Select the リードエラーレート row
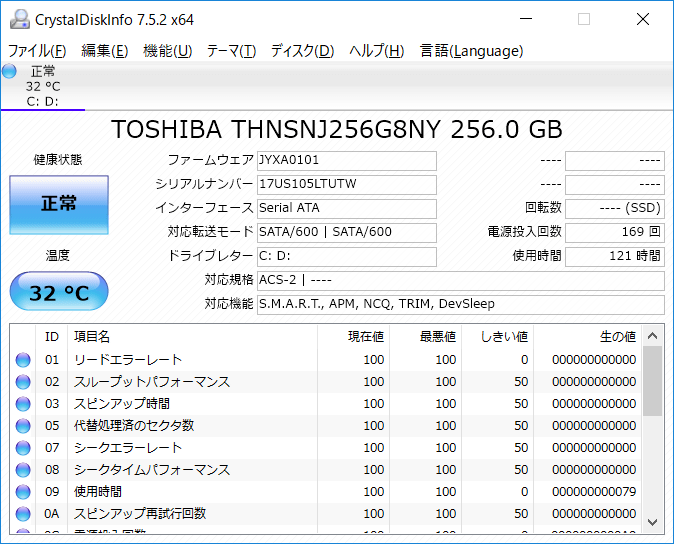The width and height of the screenshot is (674, 544). tap(326, 360)
